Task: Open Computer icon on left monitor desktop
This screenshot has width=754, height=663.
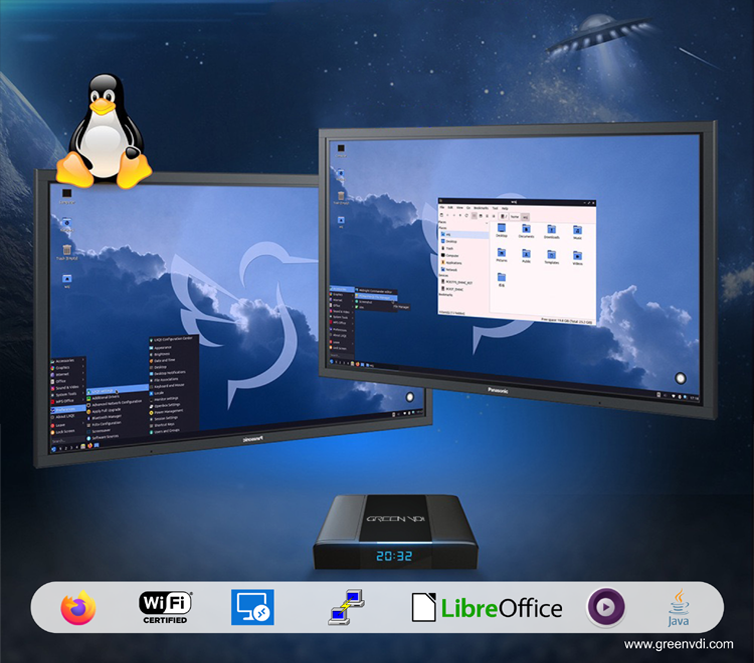Action: tap(67, 196)
